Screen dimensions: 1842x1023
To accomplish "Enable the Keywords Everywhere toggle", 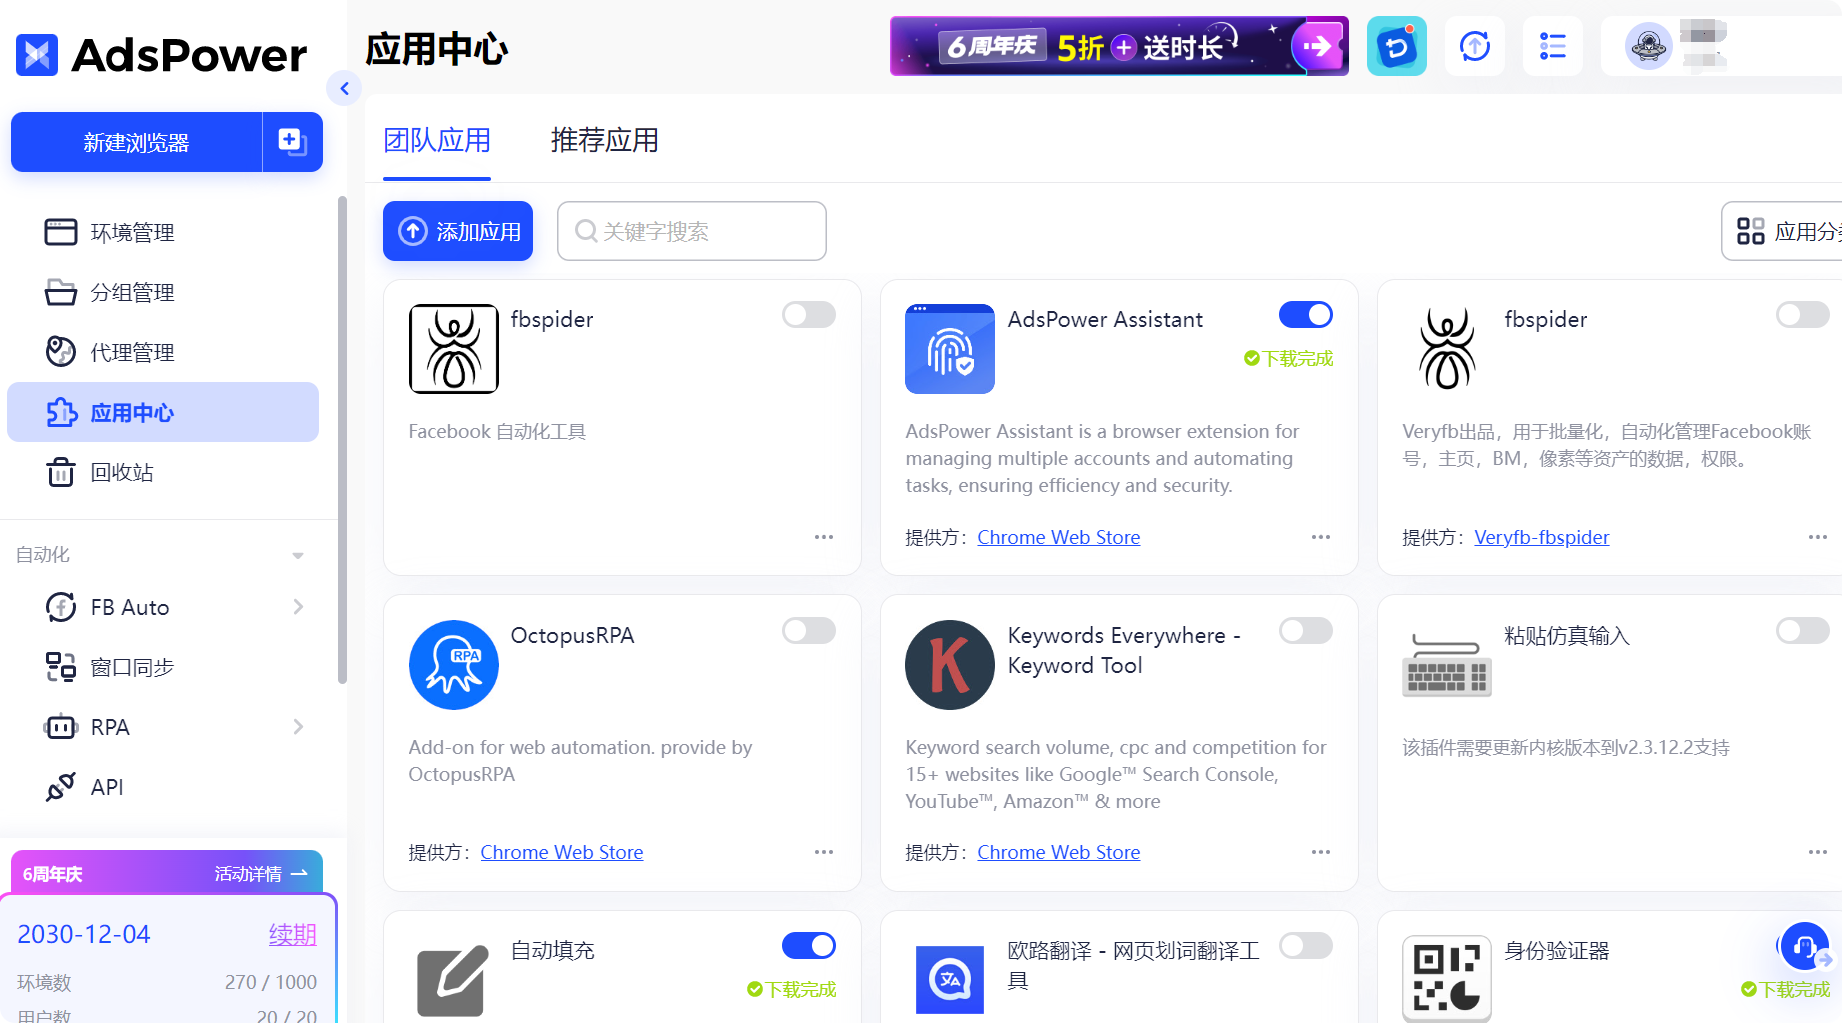I will pos(1306,631).
